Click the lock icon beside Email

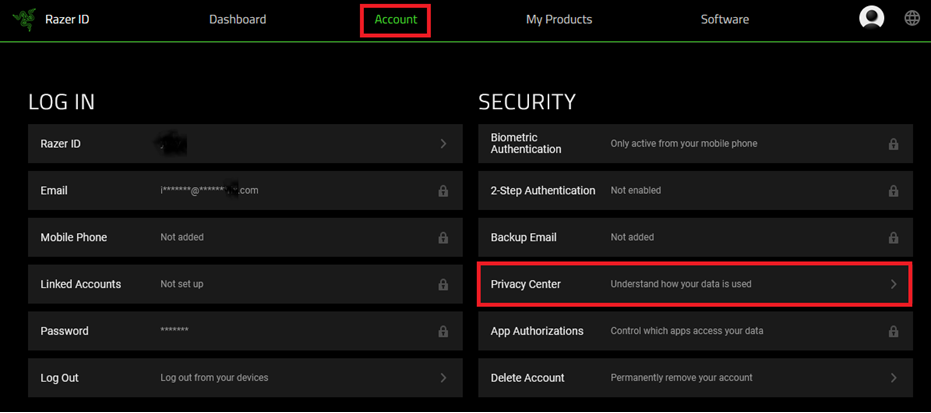pyautogui.click(x=443, y=191)
